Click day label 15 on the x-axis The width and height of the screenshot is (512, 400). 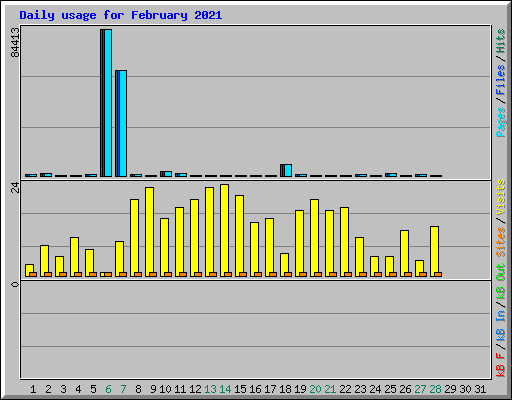tap(240, 389)
